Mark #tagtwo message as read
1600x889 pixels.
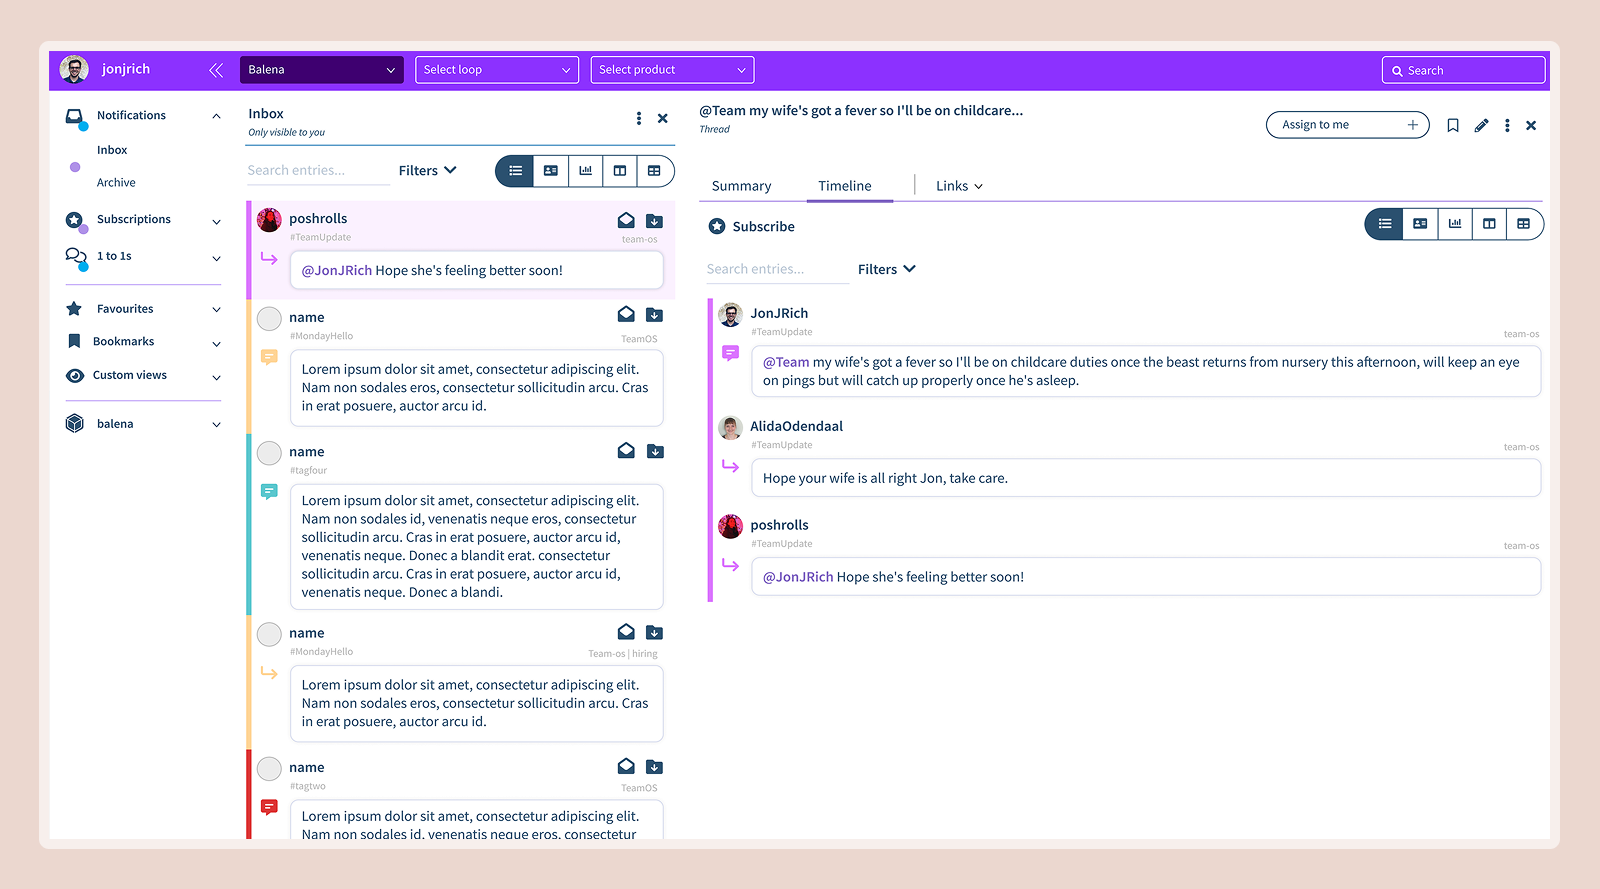(x=626, y=766)
